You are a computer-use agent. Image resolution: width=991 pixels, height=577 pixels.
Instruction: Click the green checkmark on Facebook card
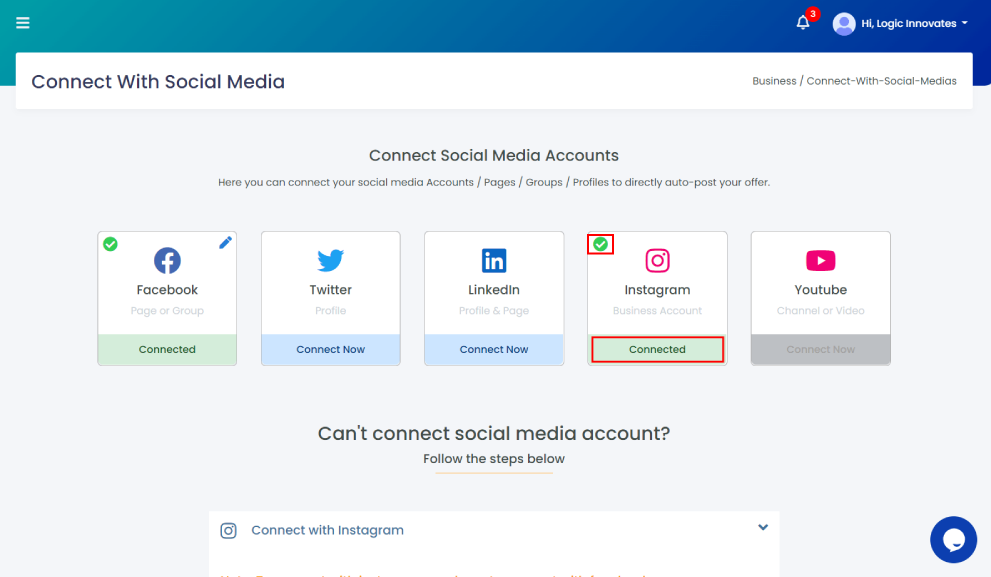point(111,244)
